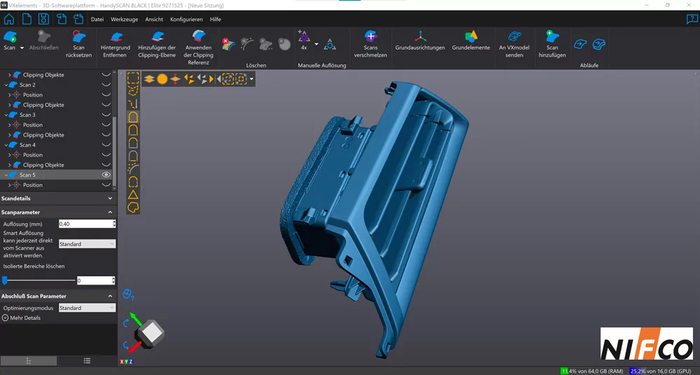Select Clipping Objekte under Scan 4
Image resolution: width=700 pixels, height=375 pixels.
click(43, 165)
